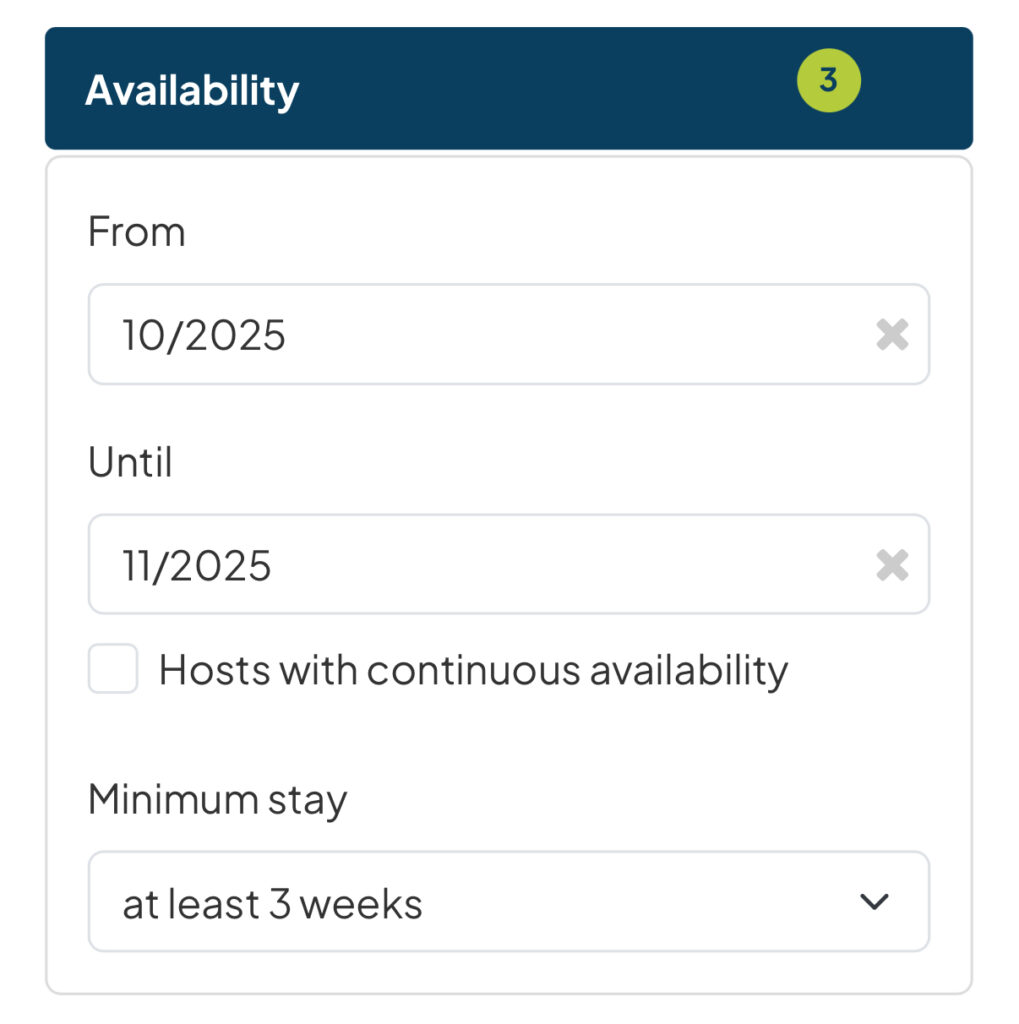Screen dimensions: 1019x1024
Task: Click the chevron arrow in Minimum stay
Action: (x=874, y=902)
